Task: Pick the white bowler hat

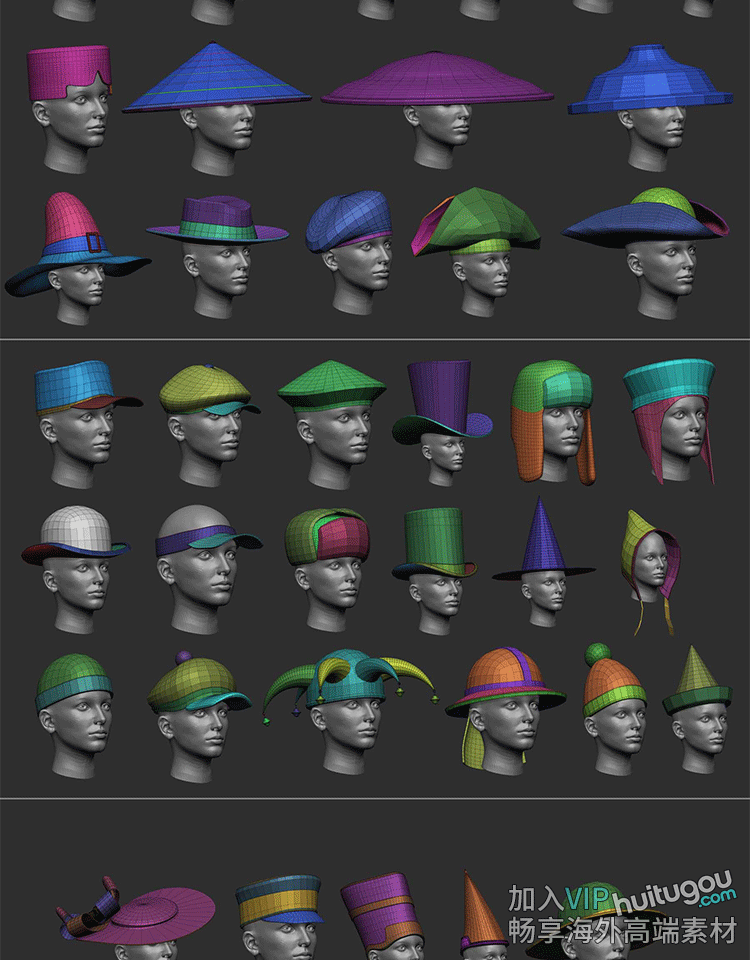Action: (75, 534)
